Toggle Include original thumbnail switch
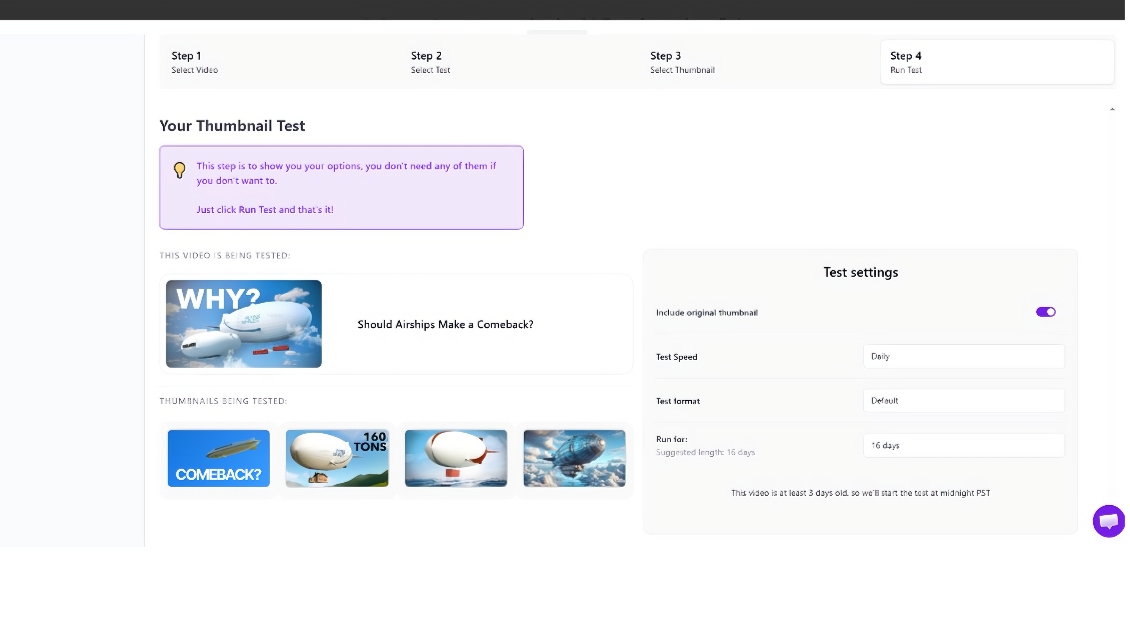The width and height of the screenshot is (1130, 626). pyautogui.click(x=1046, y=312)
